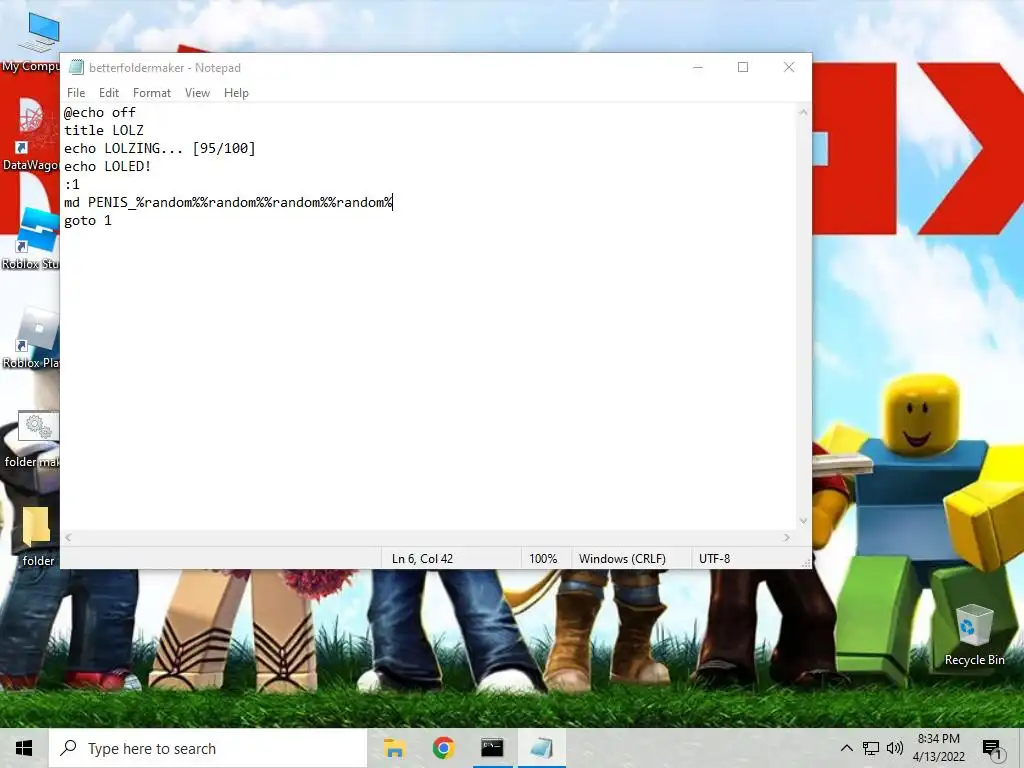Viewport: 1024px width, 768px height.
Task: Click the Notepad taskbar button
Action: coord(541,748)
